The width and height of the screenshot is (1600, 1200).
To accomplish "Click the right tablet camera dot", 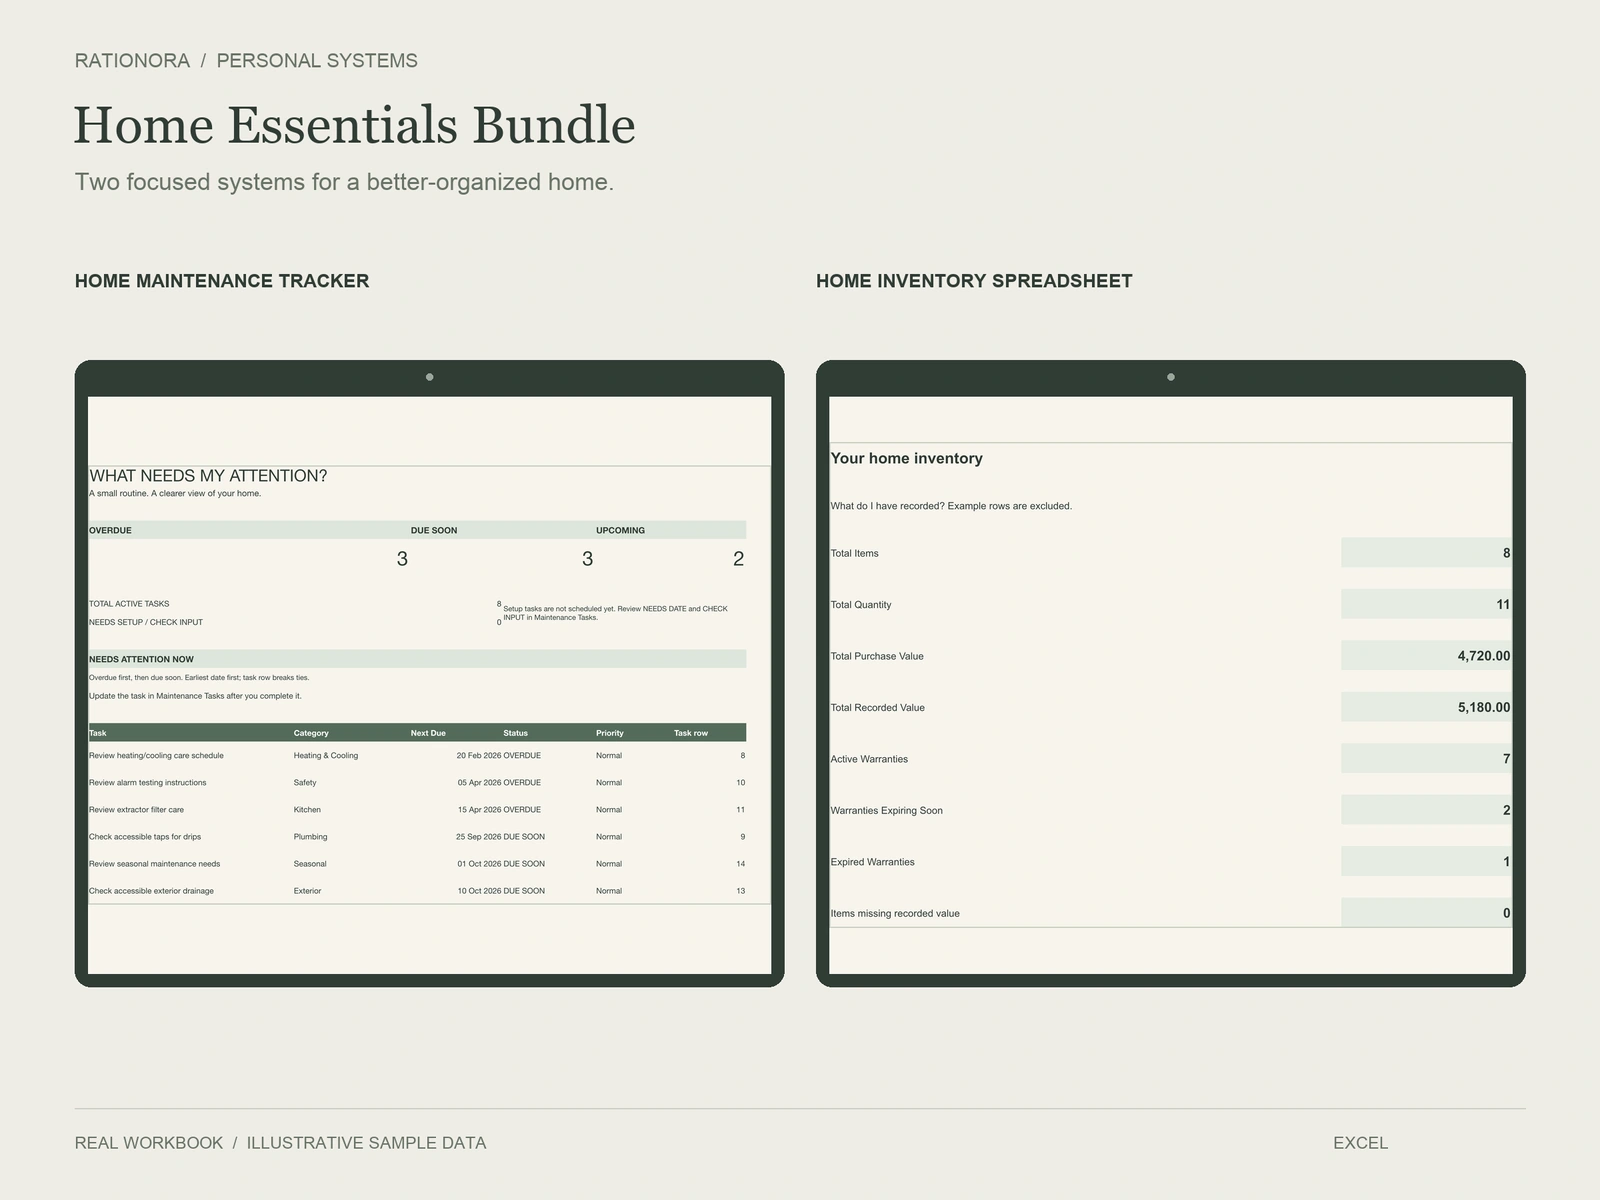I will pyautogui.click(x=1171, y=377).
